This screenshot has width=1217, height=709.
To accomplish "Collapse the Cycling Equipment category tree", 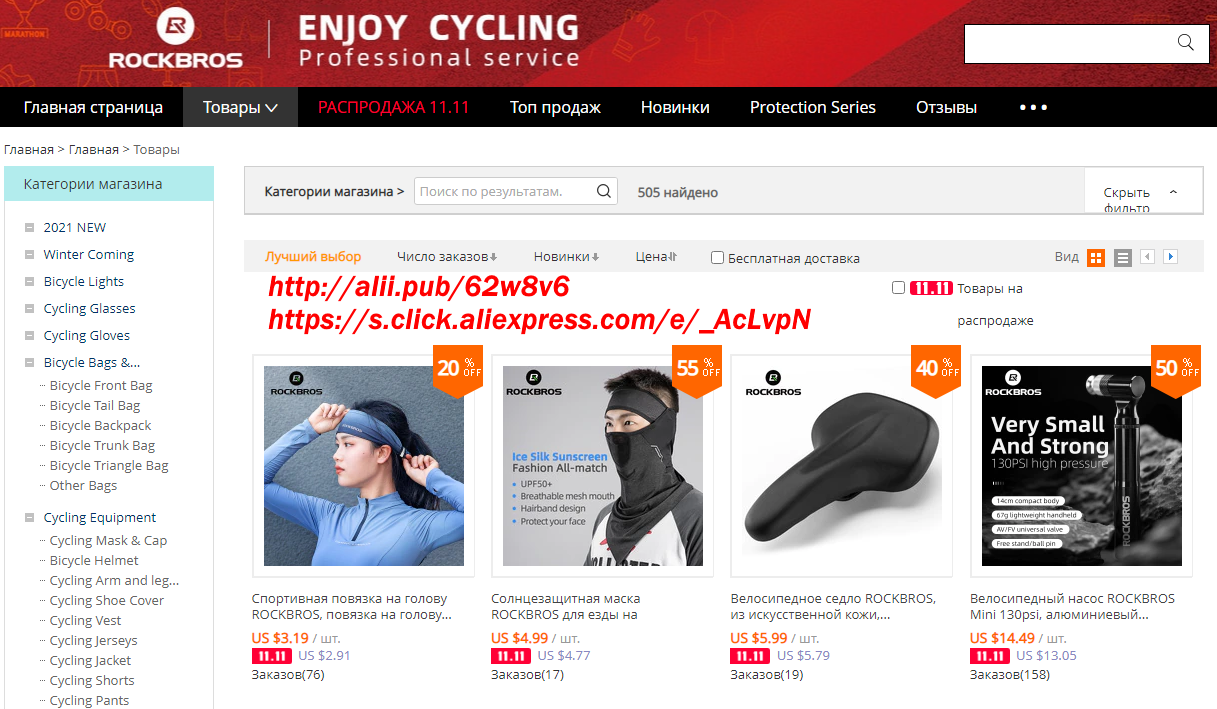I will [x=30, y=518].
